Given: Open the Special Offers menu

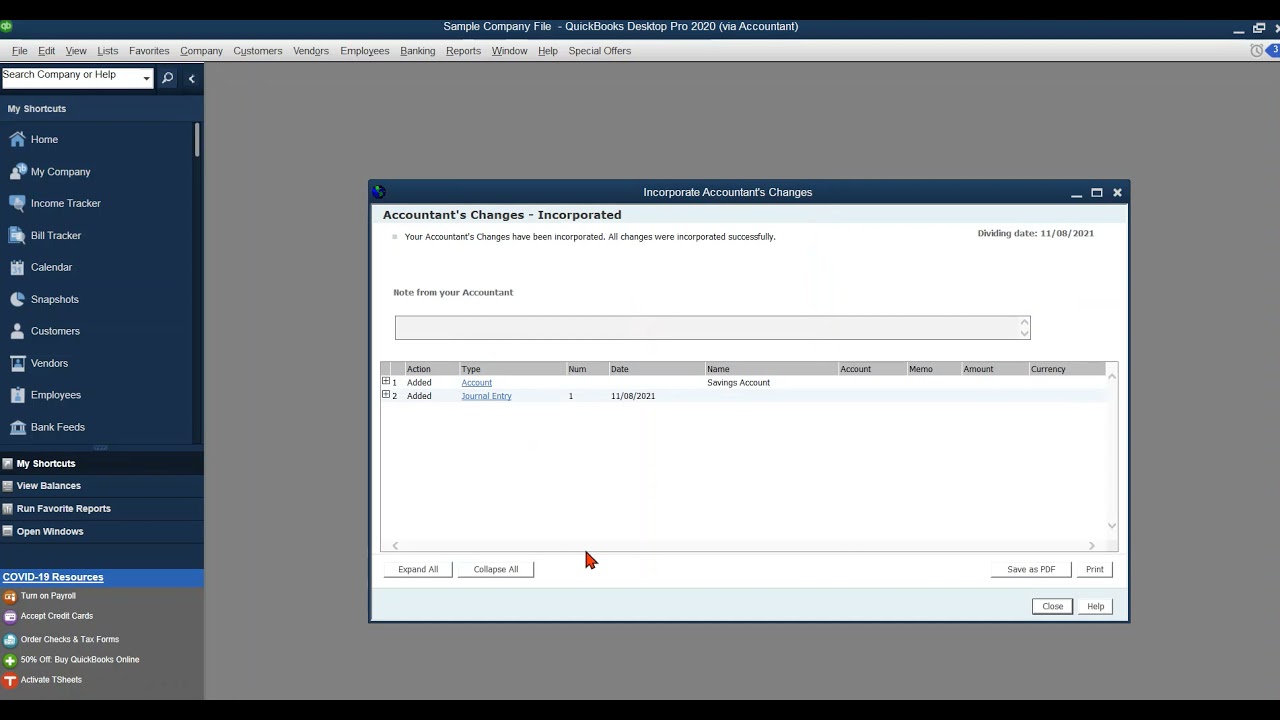Looking at the screenshot, I should click(x=599, y=51).
